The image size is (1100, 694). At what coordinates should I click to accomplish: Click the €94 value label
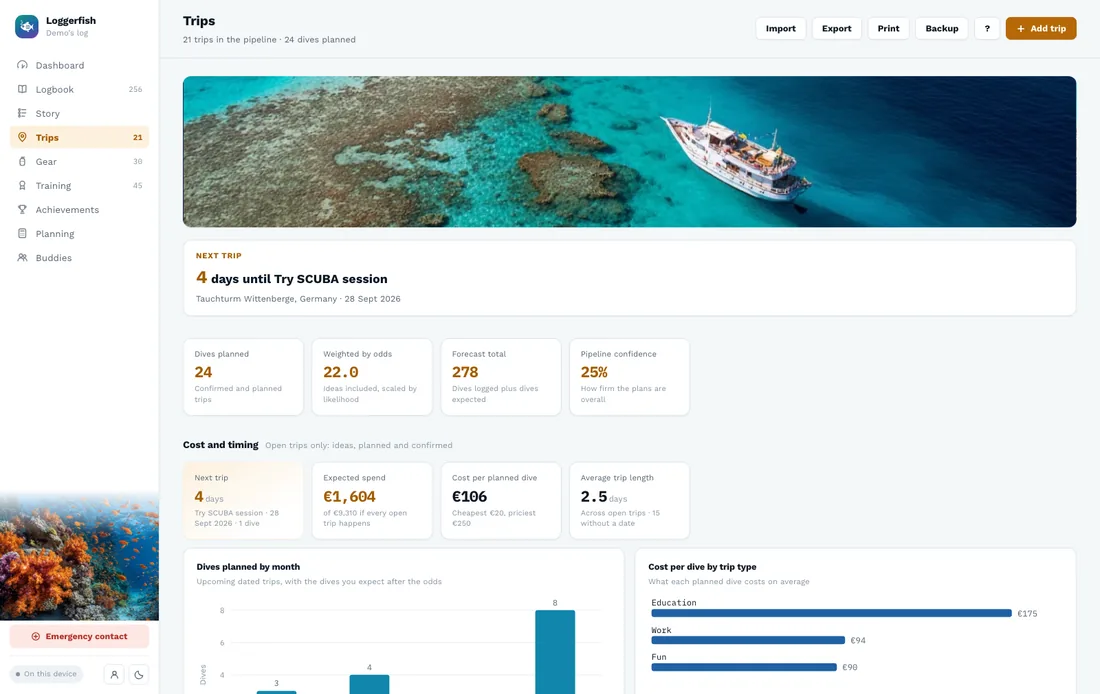[x=858, y=640]
